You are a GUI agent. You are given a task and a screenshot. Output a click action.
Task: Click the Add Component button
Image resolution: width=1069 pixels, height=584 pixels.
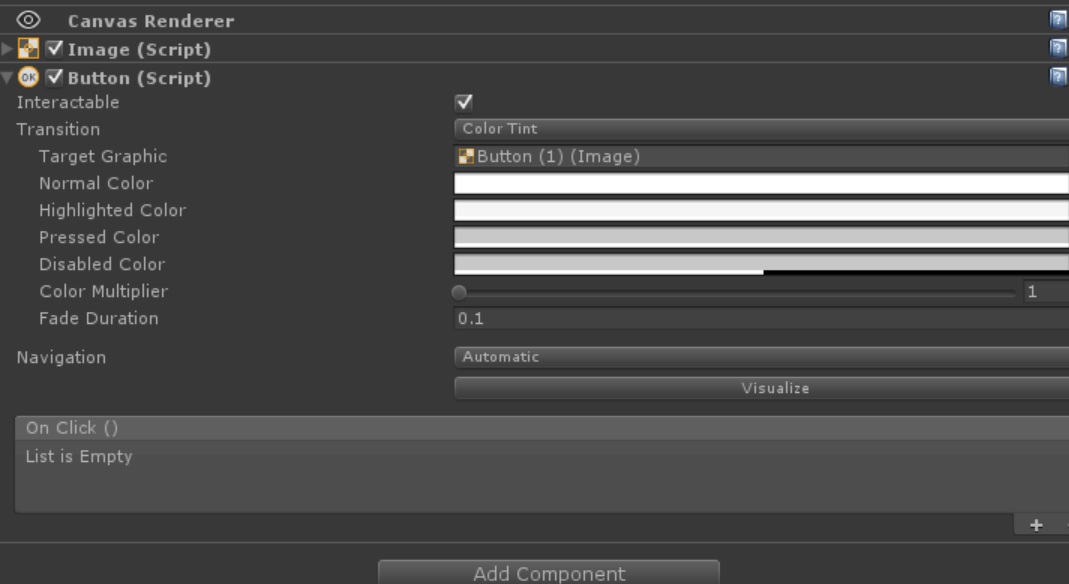coord(549,572)
